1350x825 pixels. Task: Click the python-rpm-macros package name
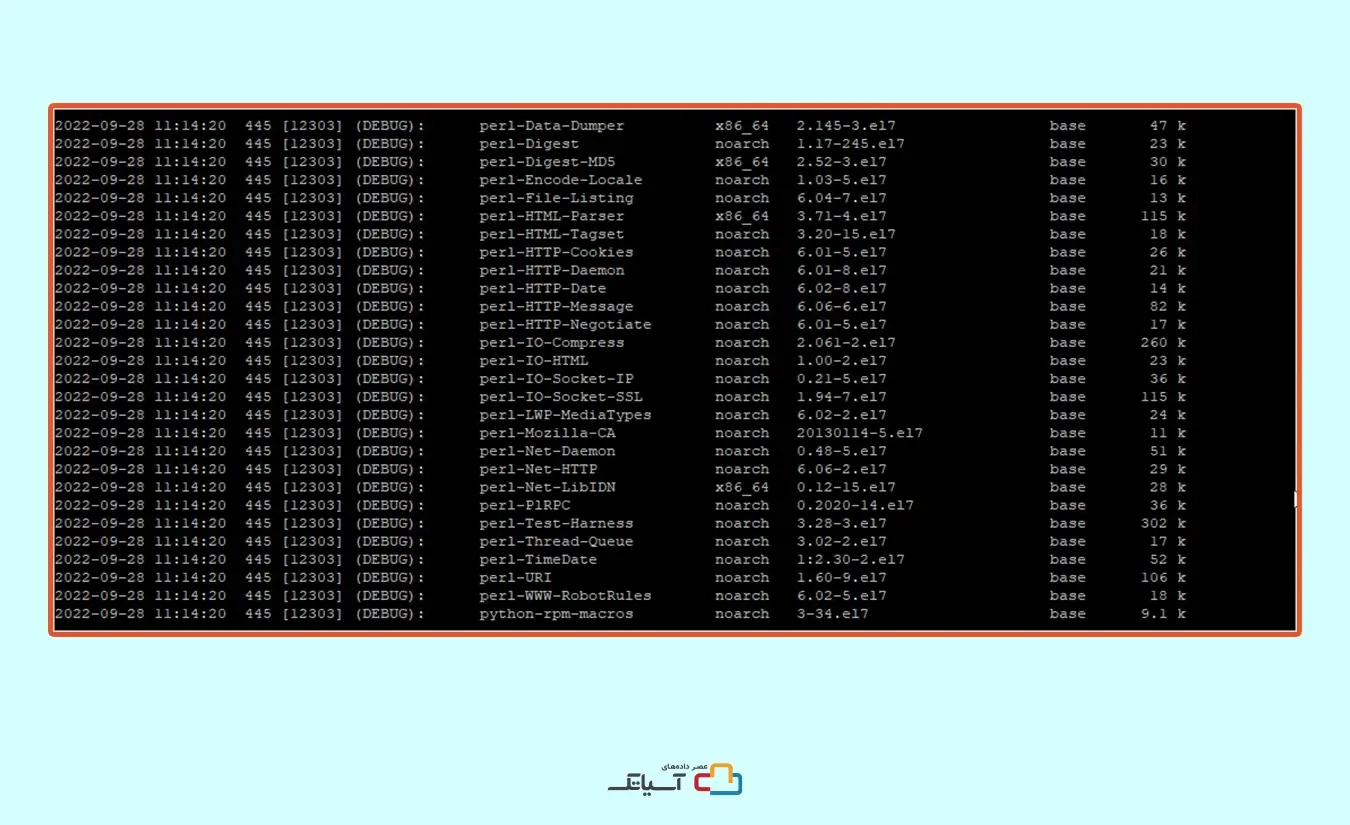pos(556,613)
